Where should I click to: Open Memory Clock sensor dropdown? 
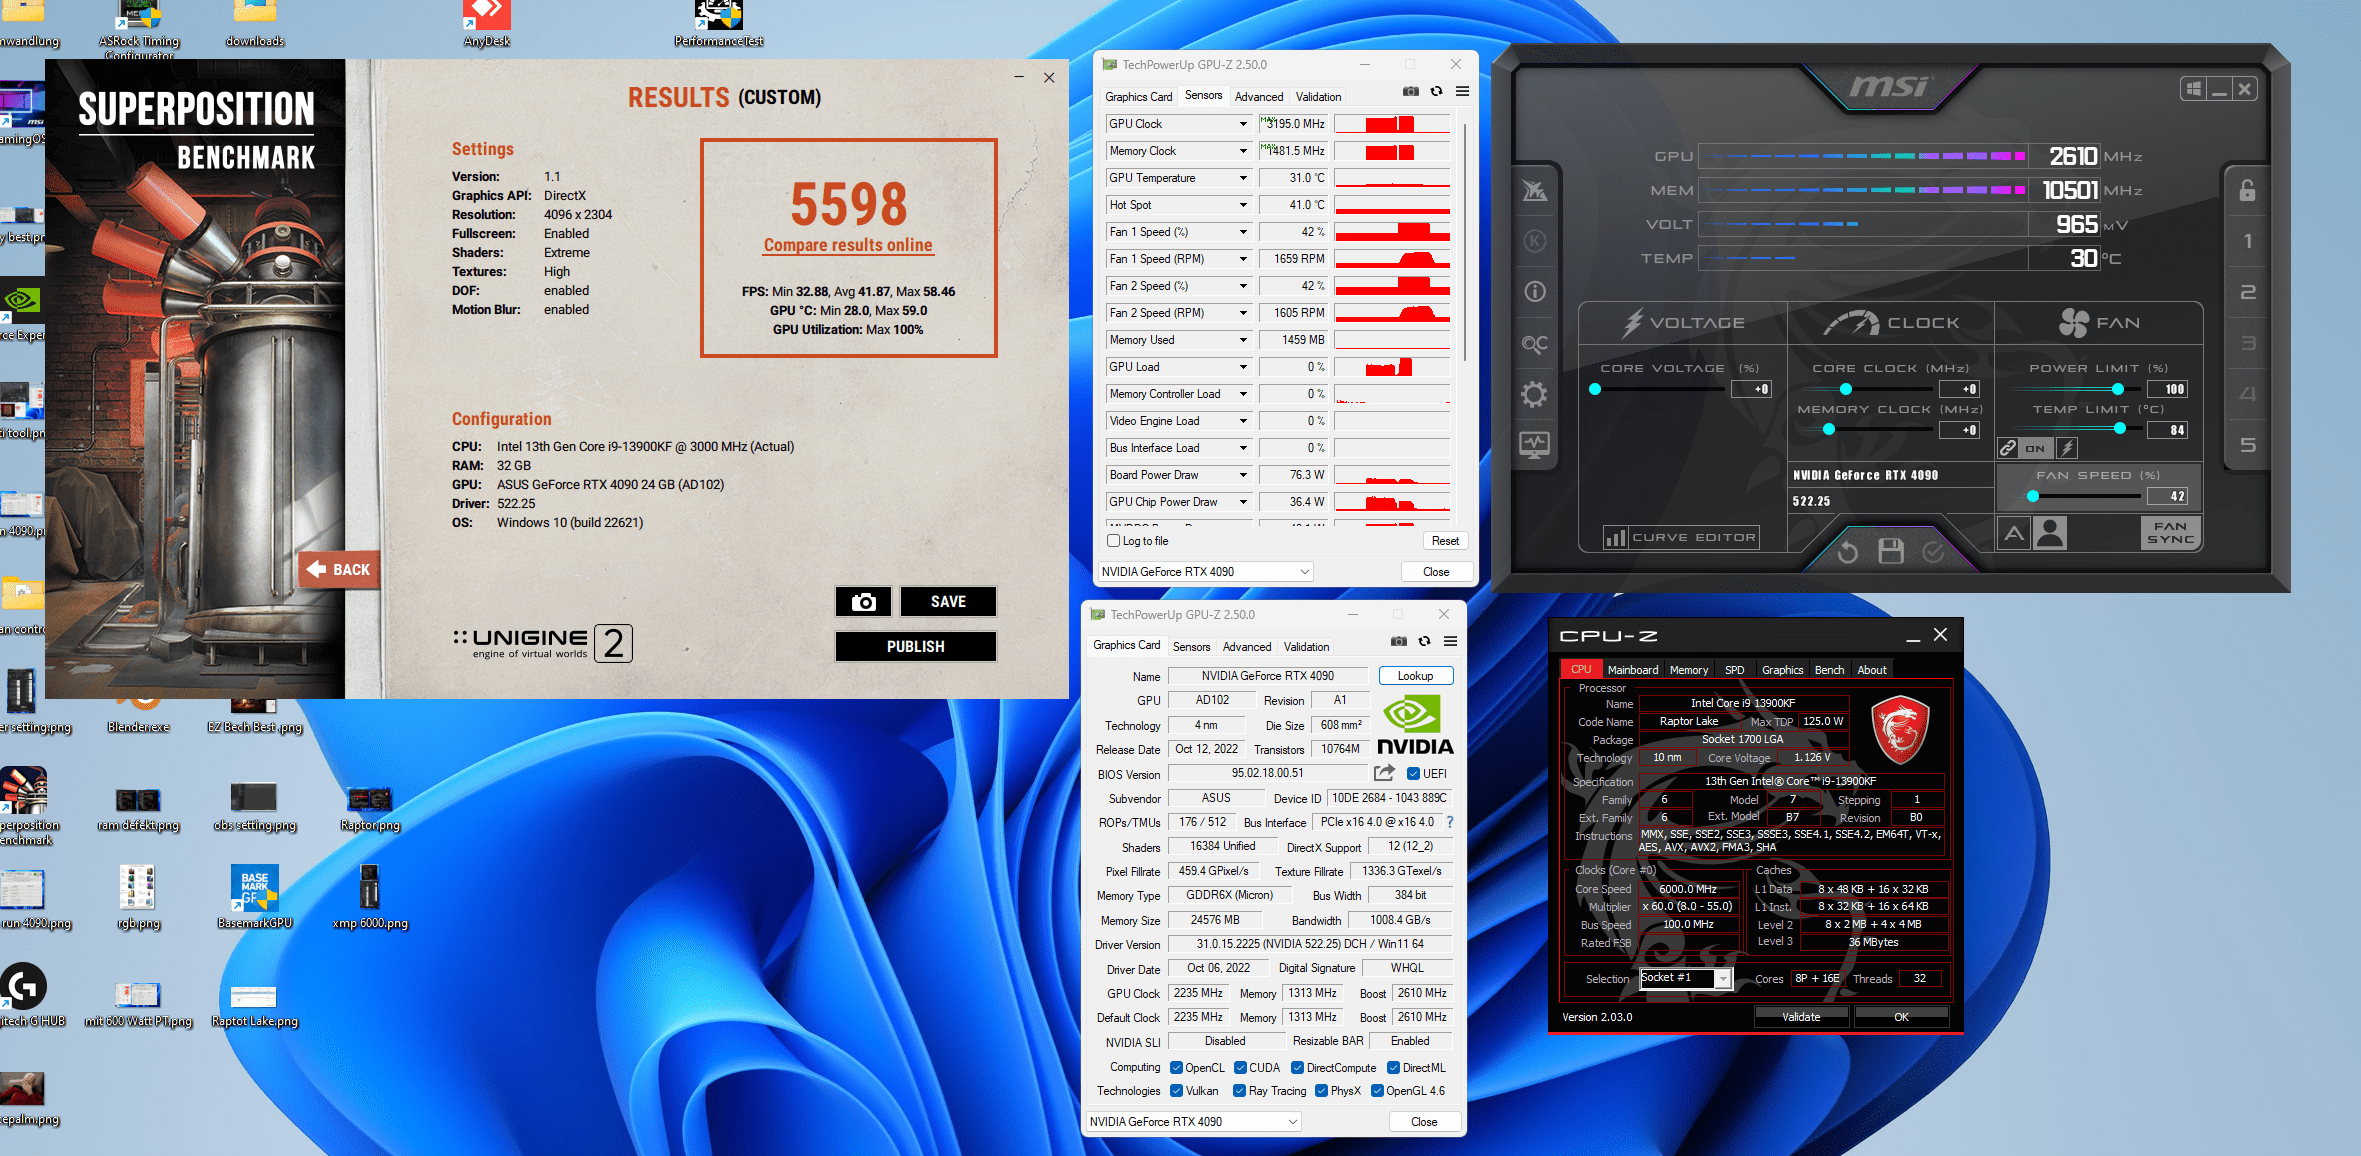[x=1243, y=151]
